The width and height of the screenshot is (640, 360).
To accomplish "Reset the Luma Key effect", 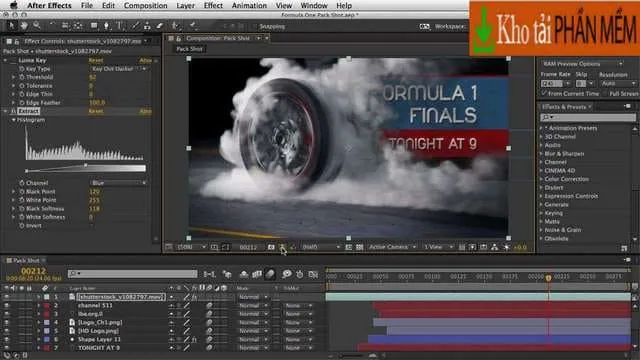I will [96, 60].
